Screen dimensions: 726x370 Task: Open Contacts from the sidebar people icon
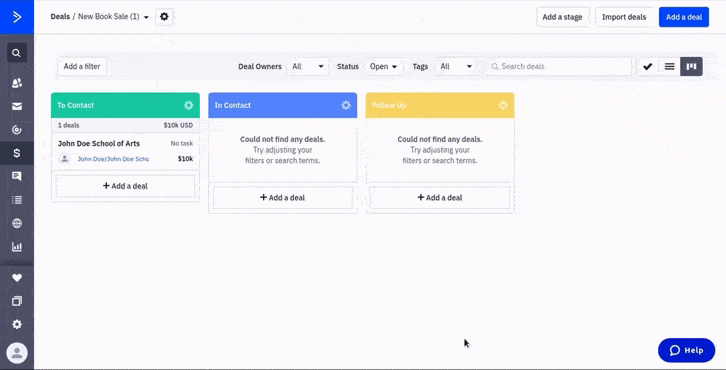pyautogui.click(x=17, y=83)
